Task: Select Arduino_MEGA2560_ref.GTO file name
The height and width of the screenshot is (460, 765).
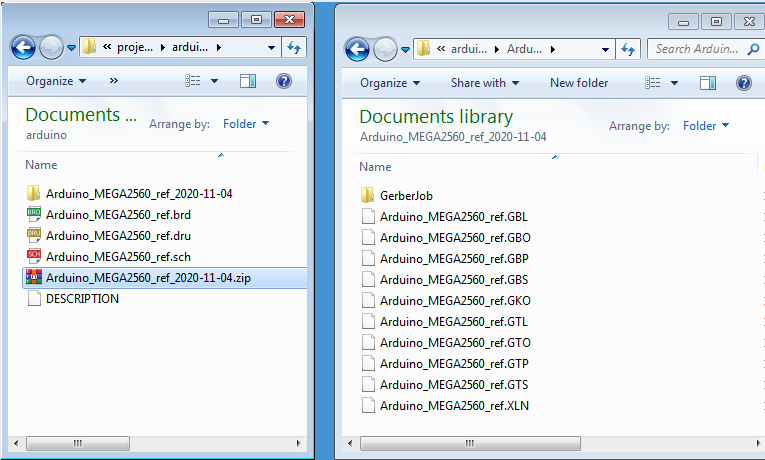Action: [x=455, y=343]
